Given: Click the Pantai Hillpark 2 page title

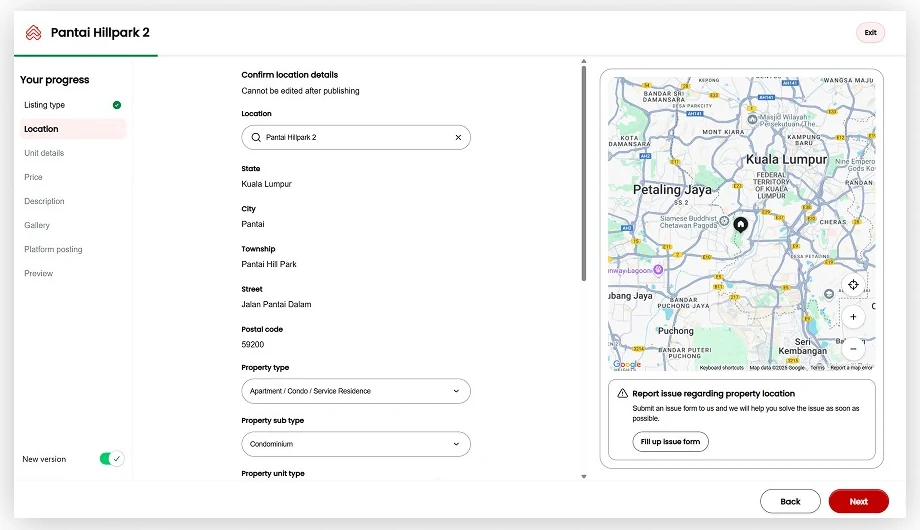Looking at the screenshot, I should (x=100, y=33).
